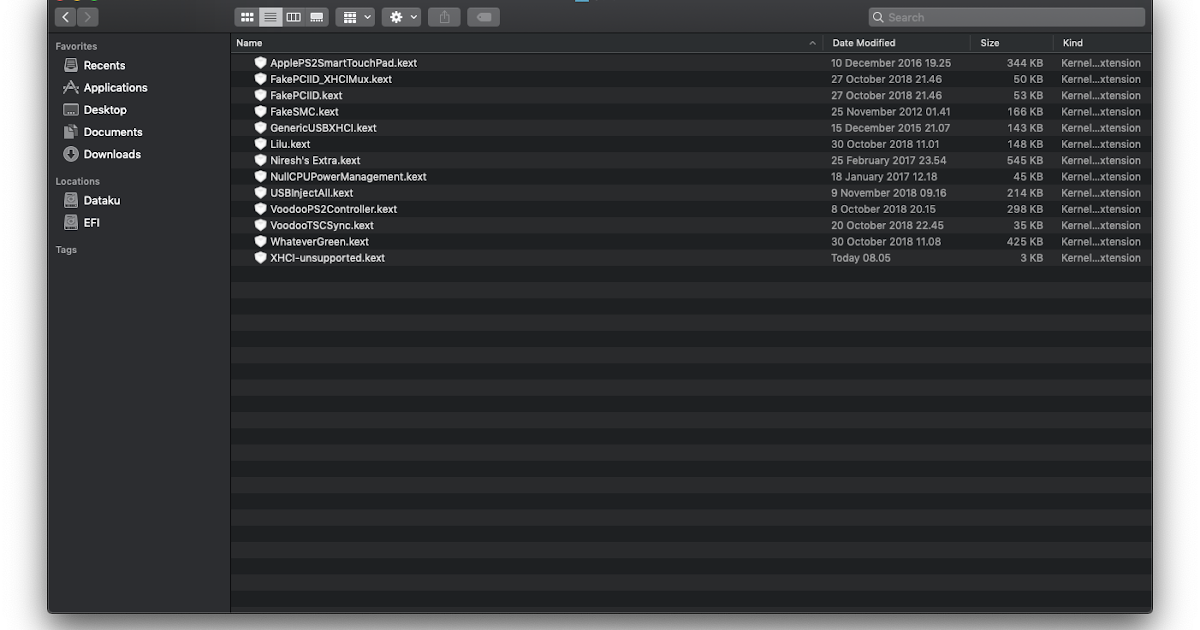Click the kext icon beside WhateverGreen.kext
Viewport: 1200px width, 630px height.
coord(261,241)
